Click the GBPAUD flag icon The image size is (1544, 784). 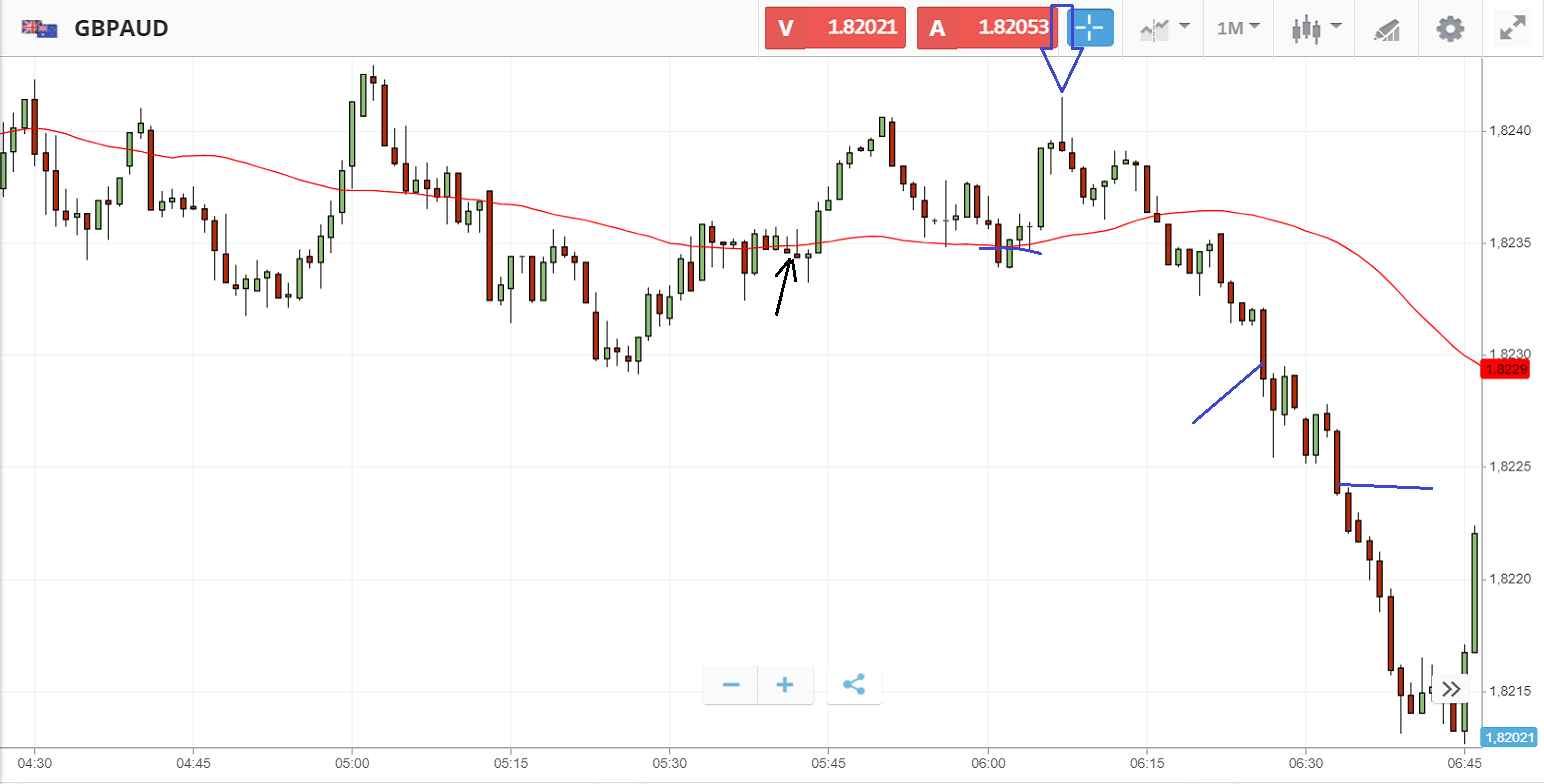(39, 28)
